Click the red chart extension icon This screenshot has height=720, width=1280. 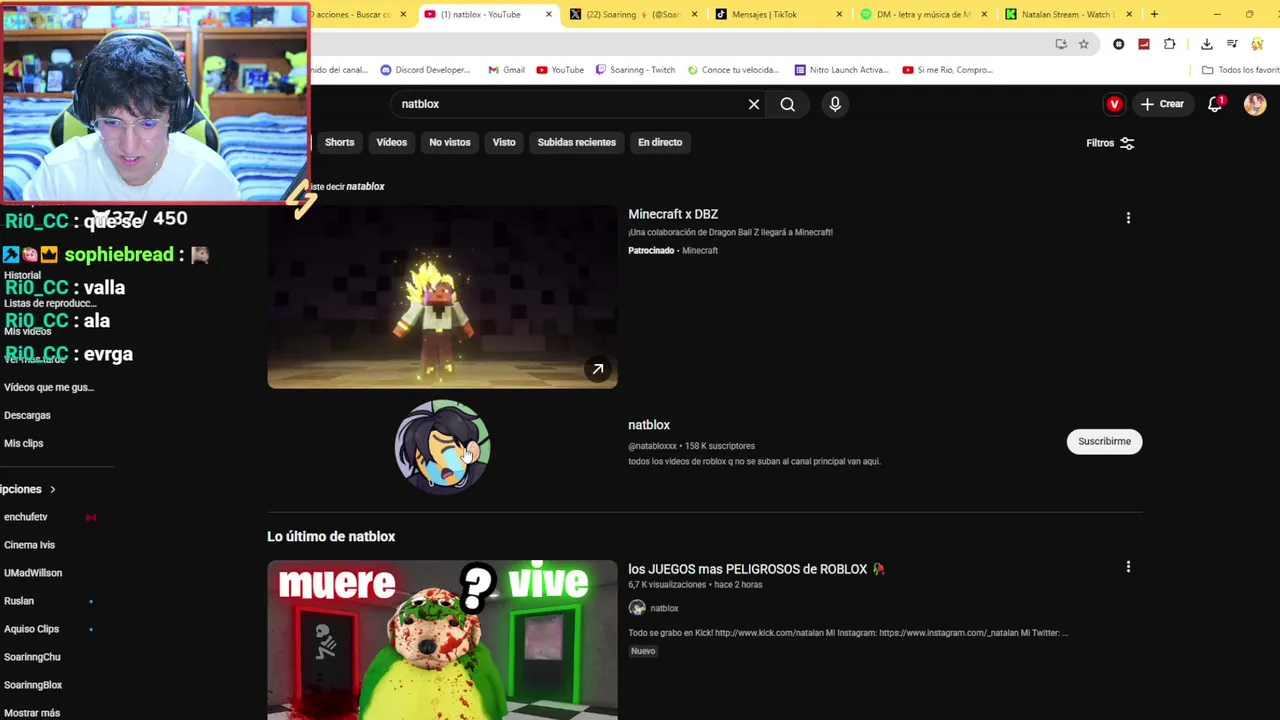coord(1144,44)
